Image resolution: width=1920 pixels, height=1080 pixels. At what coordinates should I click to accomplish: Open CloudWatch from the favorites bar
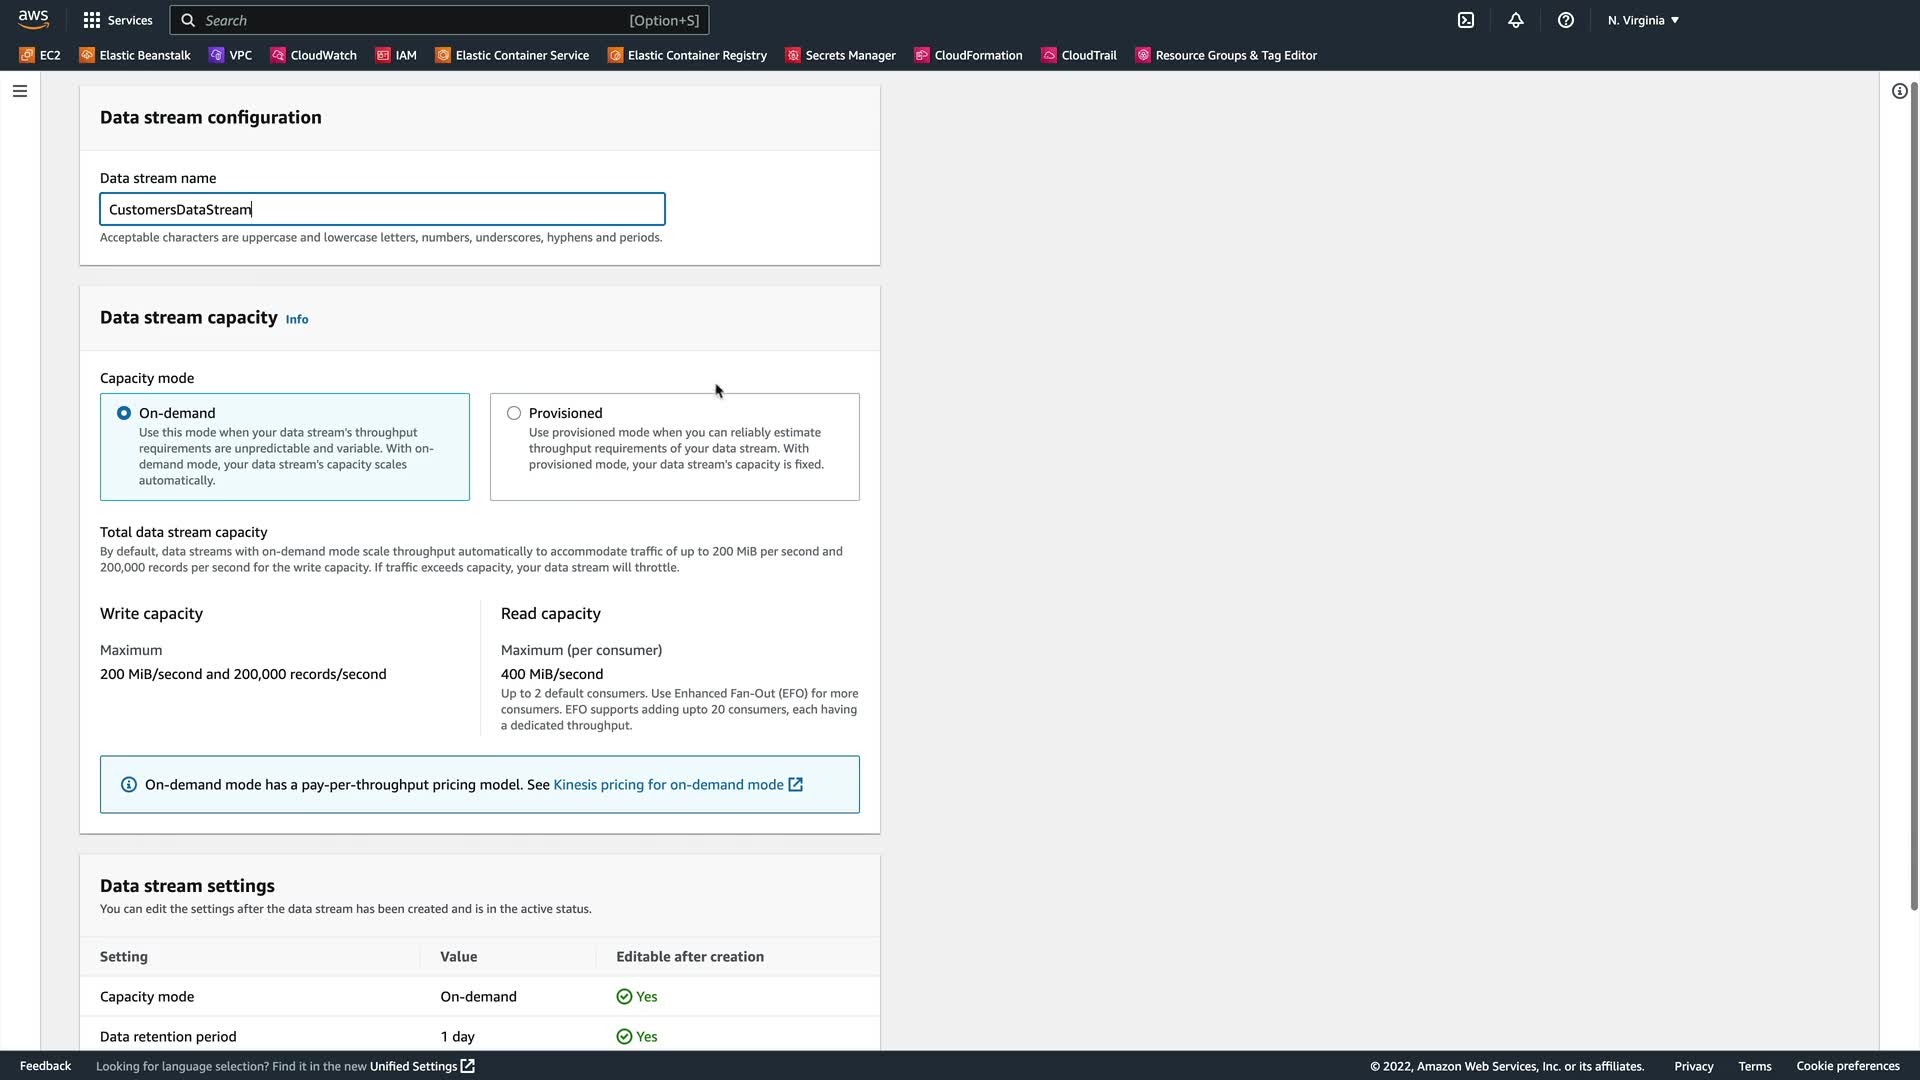pos(313,55)
